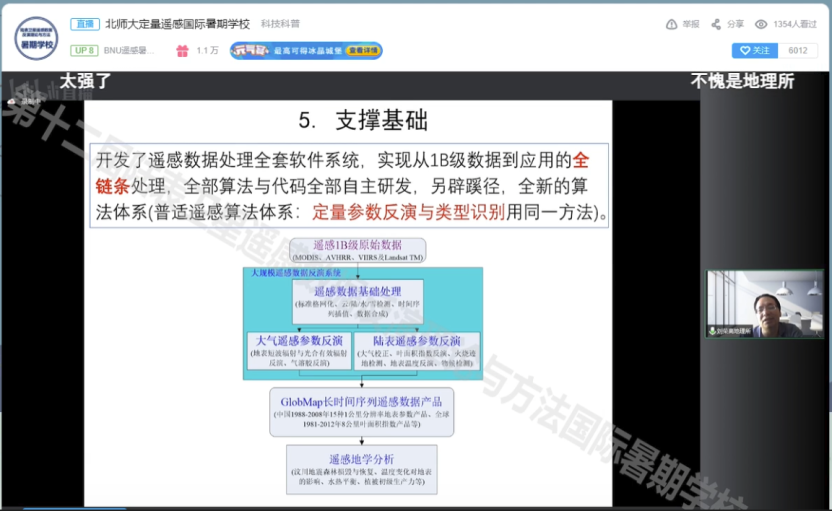This screenshot has height=512, width=833.
Task: Click the eye icon for viewer count
Action: click(x=761, y=24)
